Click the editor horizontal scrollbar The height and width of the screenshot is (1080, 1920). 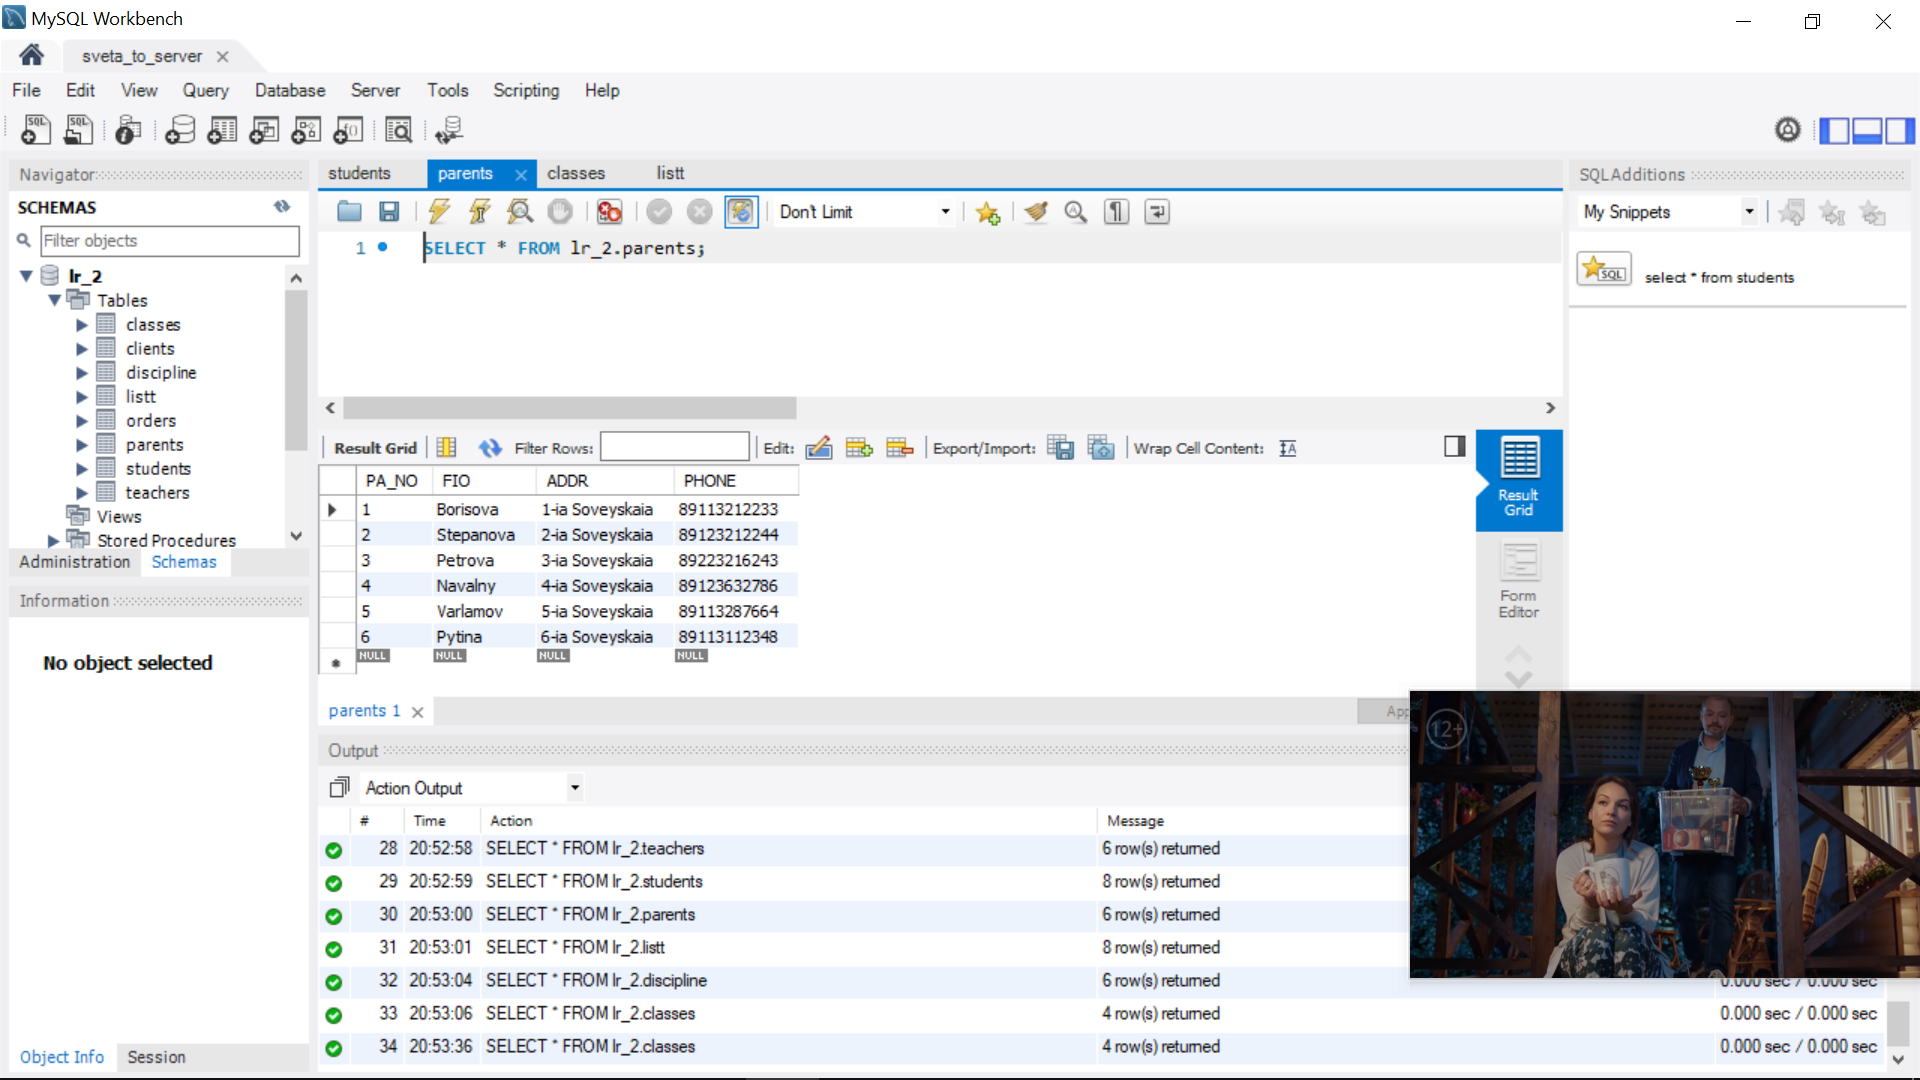(570, 408)
